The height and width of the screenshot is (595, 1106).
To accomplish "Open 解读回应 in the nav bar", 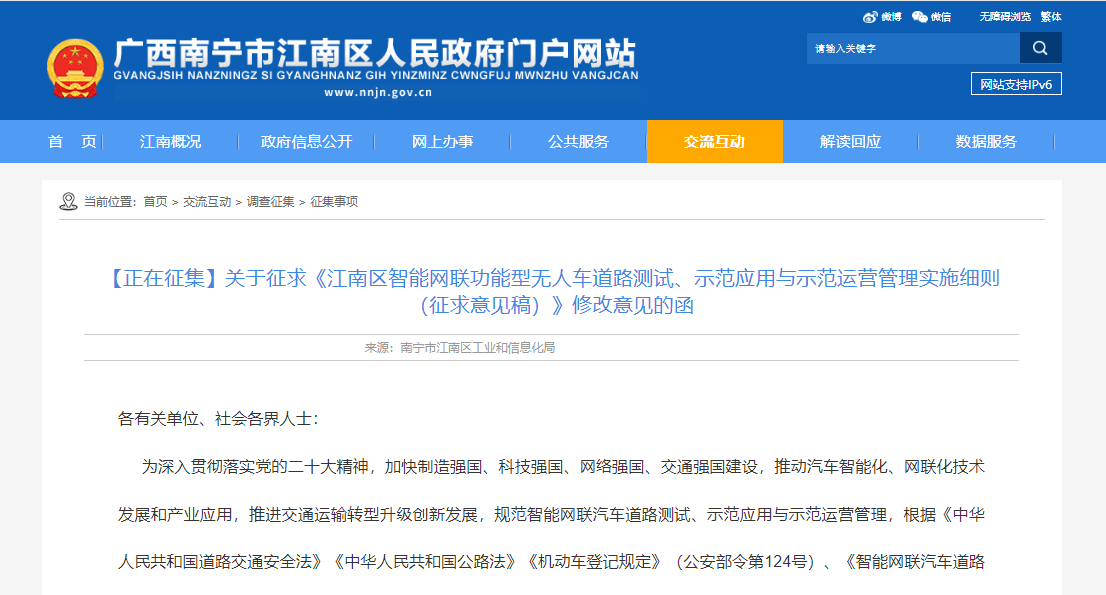I will tap(850, 142).
